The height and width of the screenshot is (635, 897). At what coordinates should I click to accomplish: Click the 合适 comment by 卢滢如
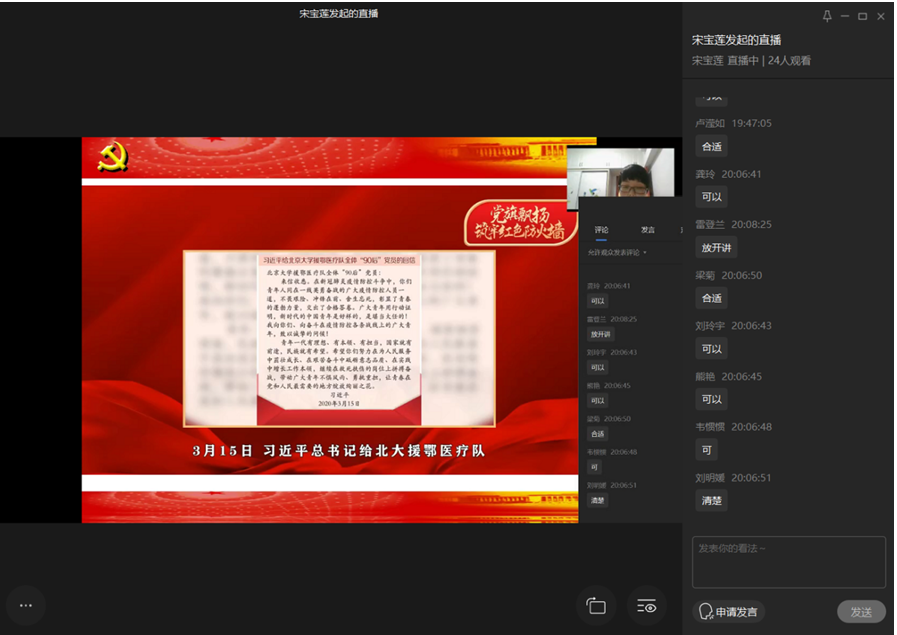(711, 146)
